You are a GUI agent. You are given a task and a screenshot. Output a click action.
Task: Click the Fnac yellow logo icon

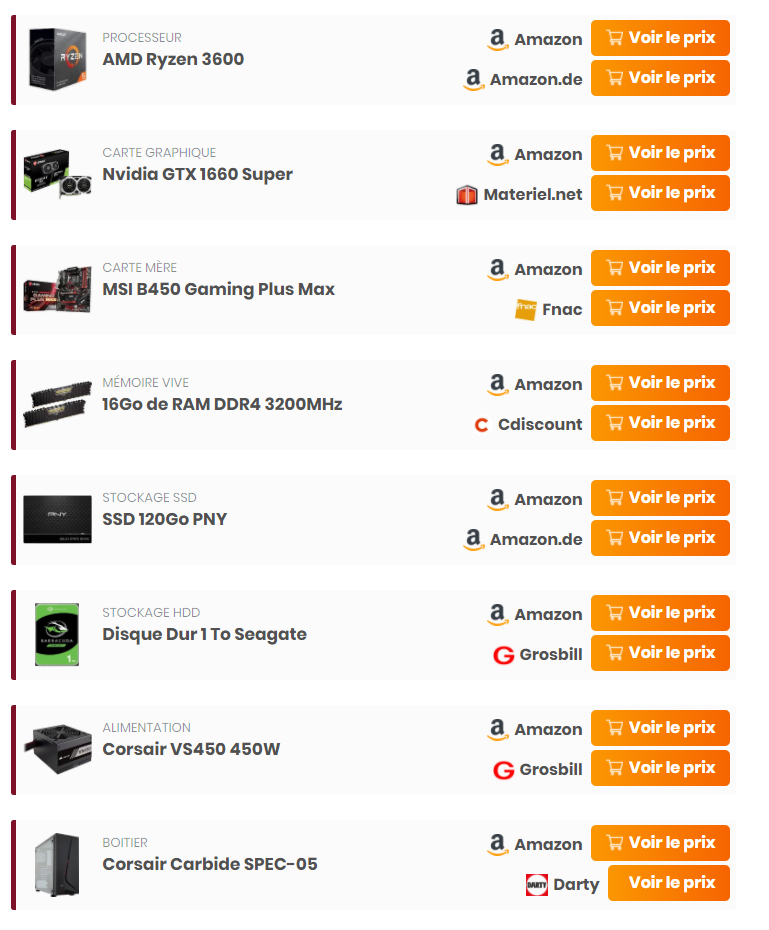[x=525, y=309]
